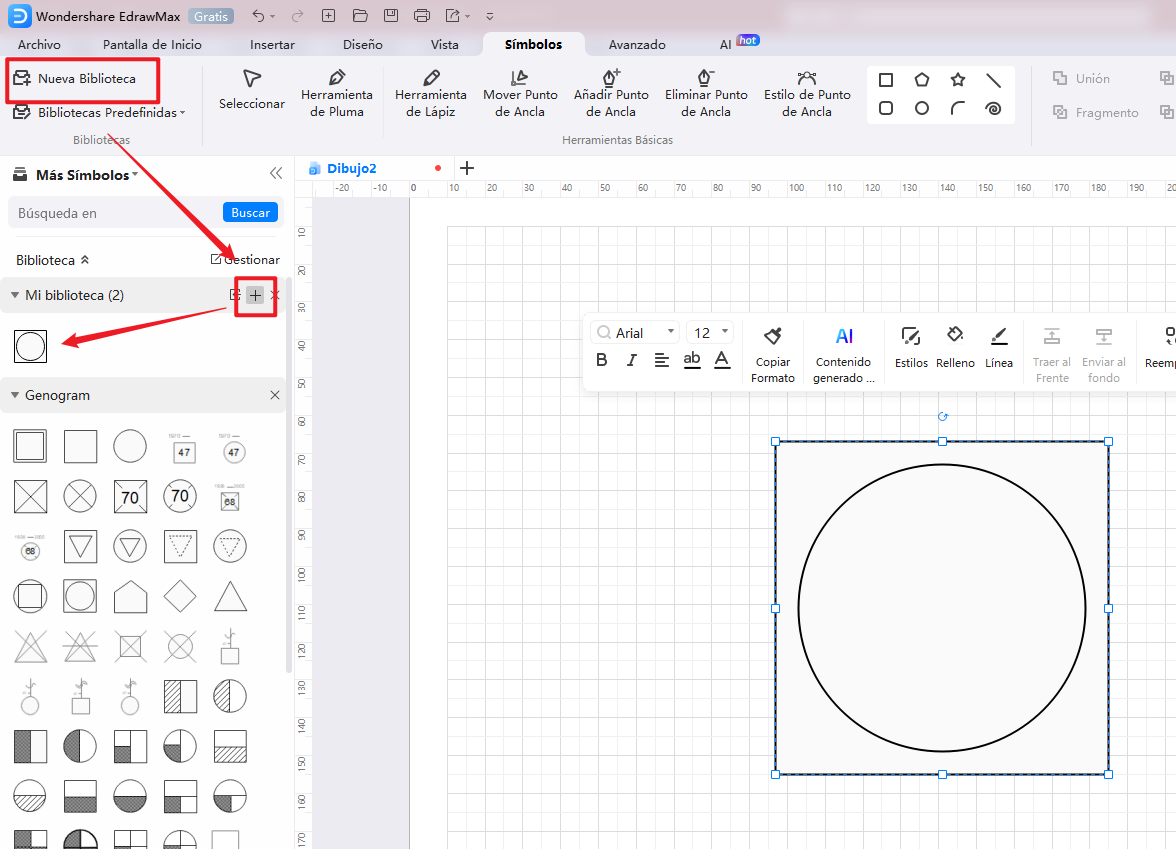
Task: Click the Nueva Biblioteca button
Action: point(76,78)
